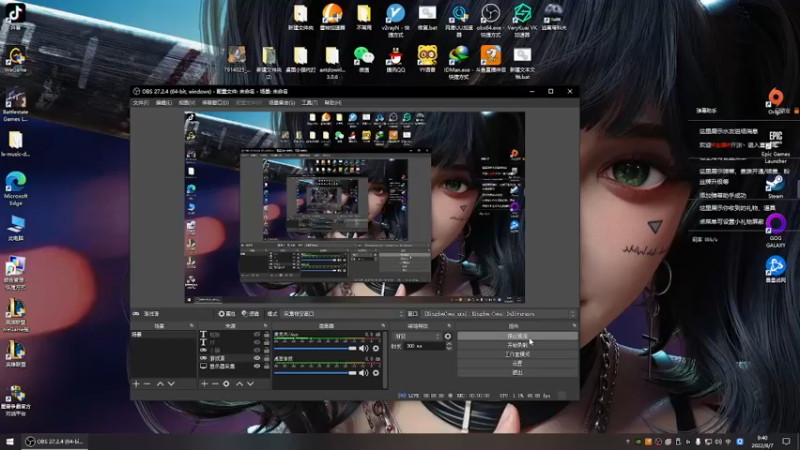Open the 编辑(E) menu in OBS

[x=164, y=103]
